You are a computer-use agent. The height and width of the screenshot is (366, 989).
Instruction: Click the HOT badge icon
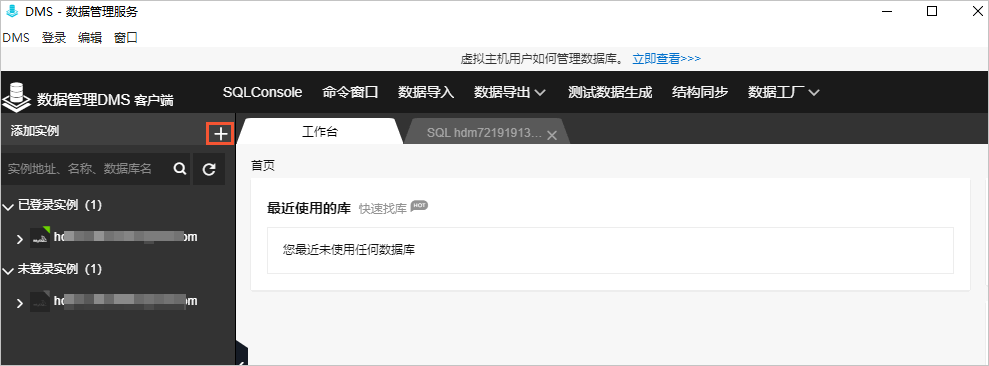click(419, 206)
